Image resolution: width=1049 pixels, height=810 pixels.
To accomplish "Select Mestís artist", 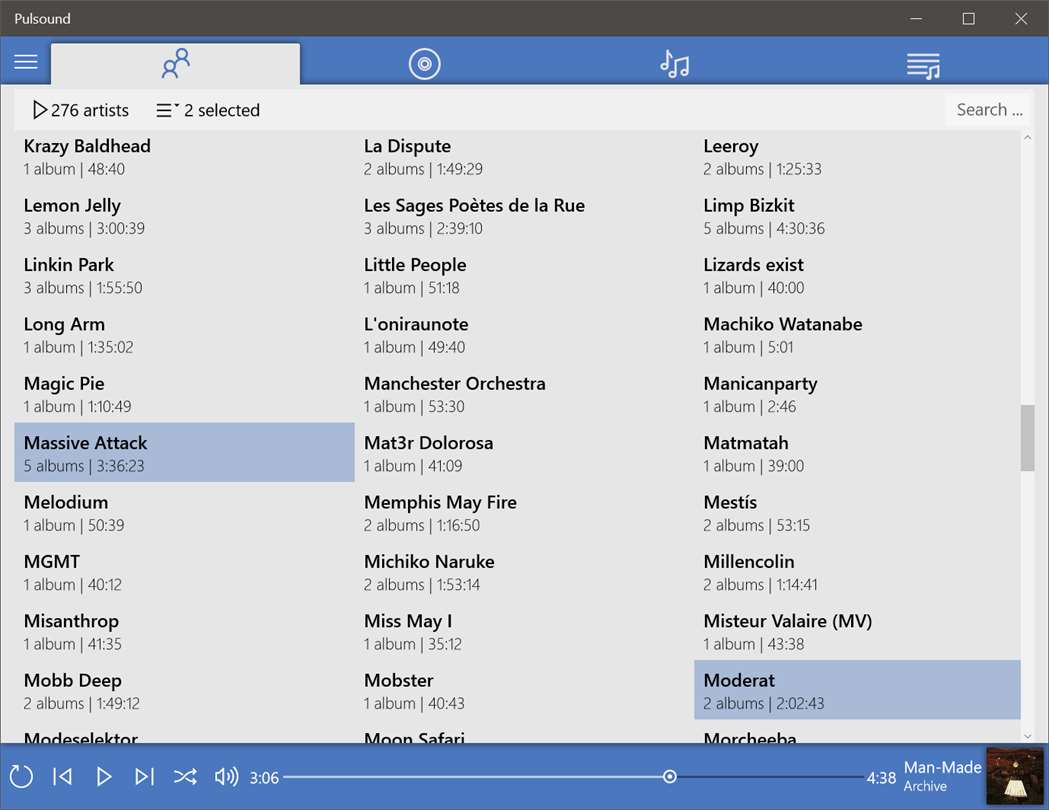I will pyautogui.click(x=857, y=512).
